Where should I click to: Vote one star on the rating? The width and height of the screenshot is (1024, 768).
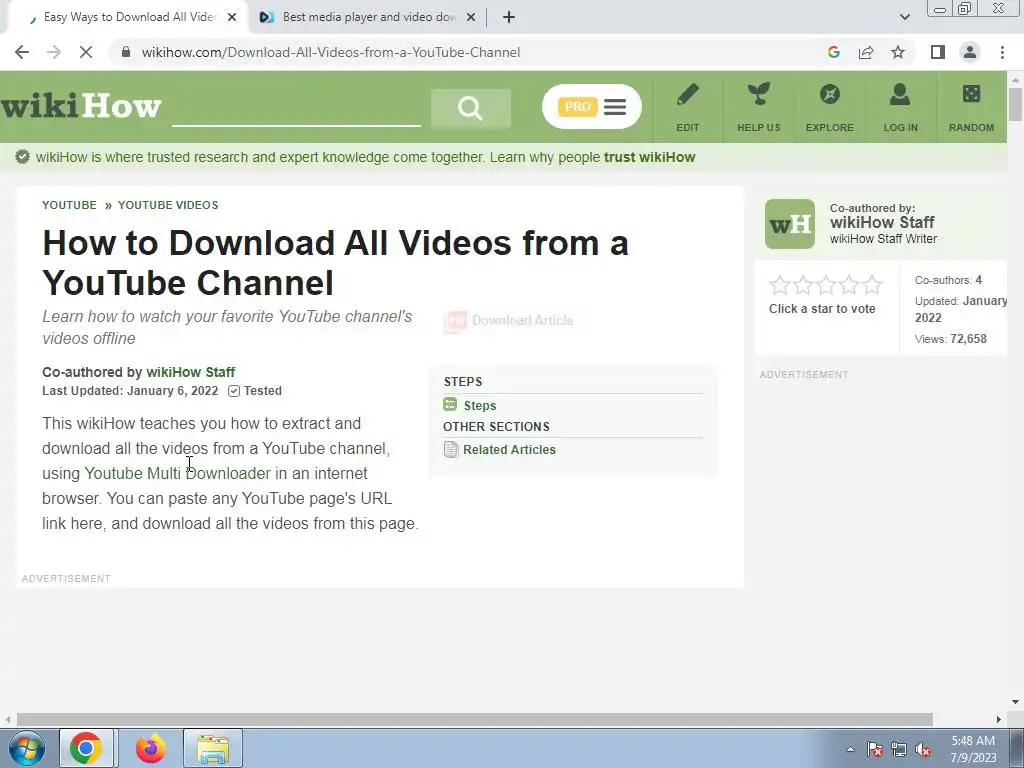pos(779,285)
